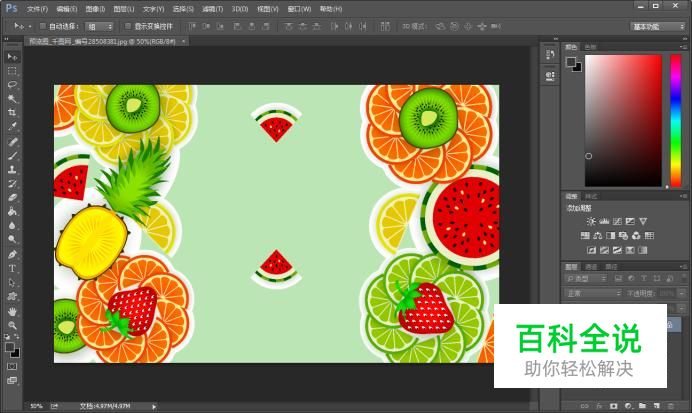
Task: Toggle shape layer filter in Layers panel
Action: click(x=657, y=278)
